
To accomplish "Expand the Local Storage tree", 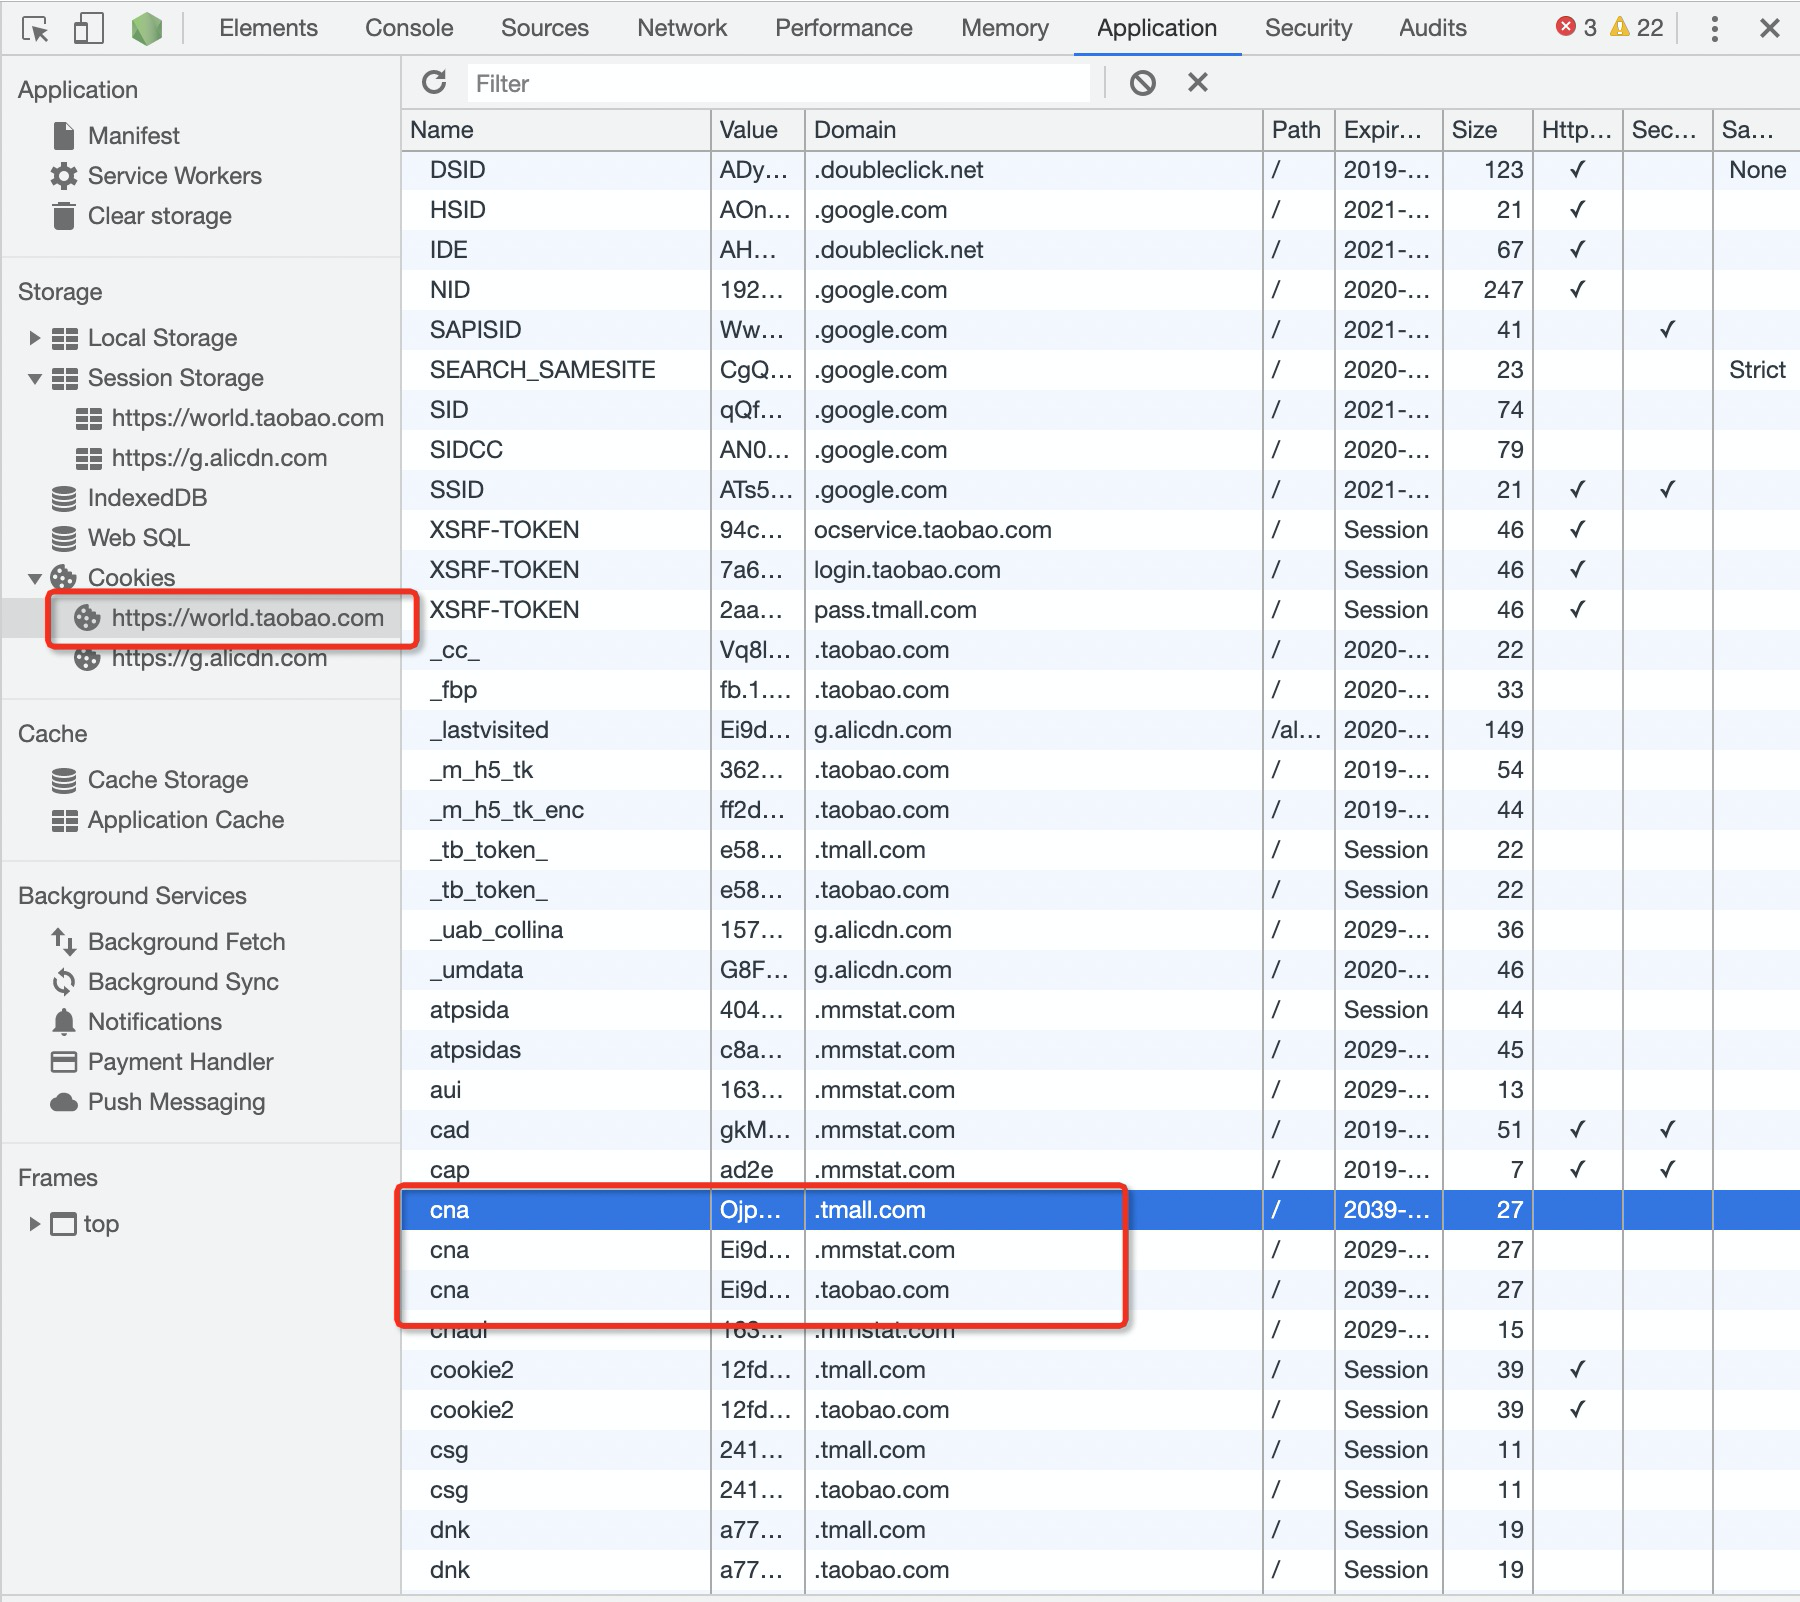I will [35, 338].
